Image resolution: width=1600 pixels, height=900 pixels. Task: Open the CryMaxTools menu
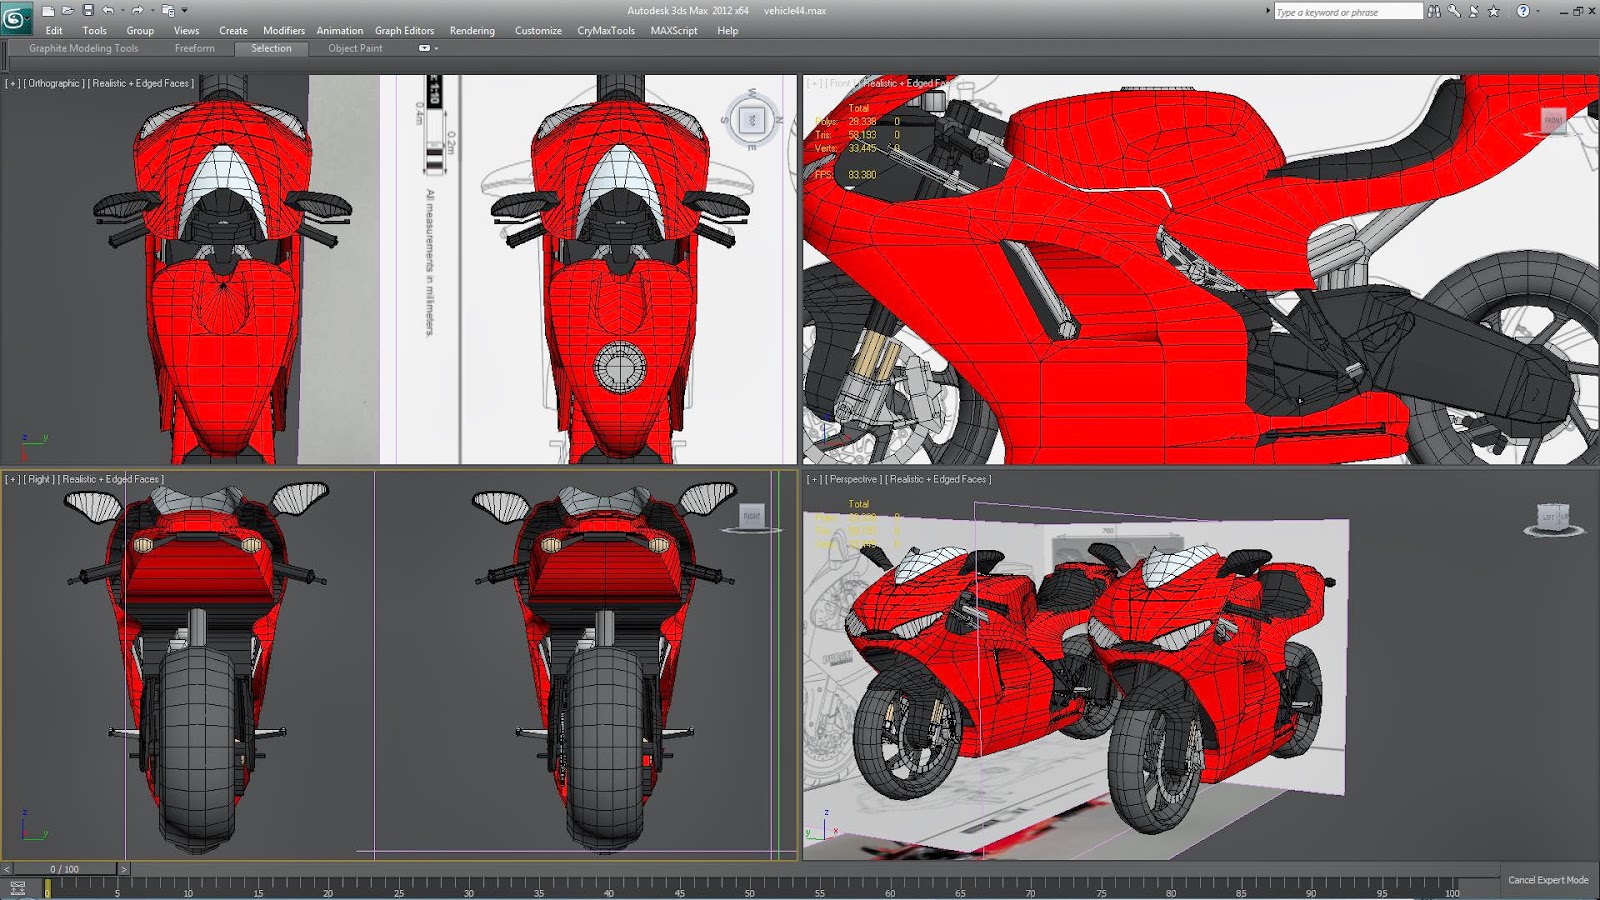606,31
